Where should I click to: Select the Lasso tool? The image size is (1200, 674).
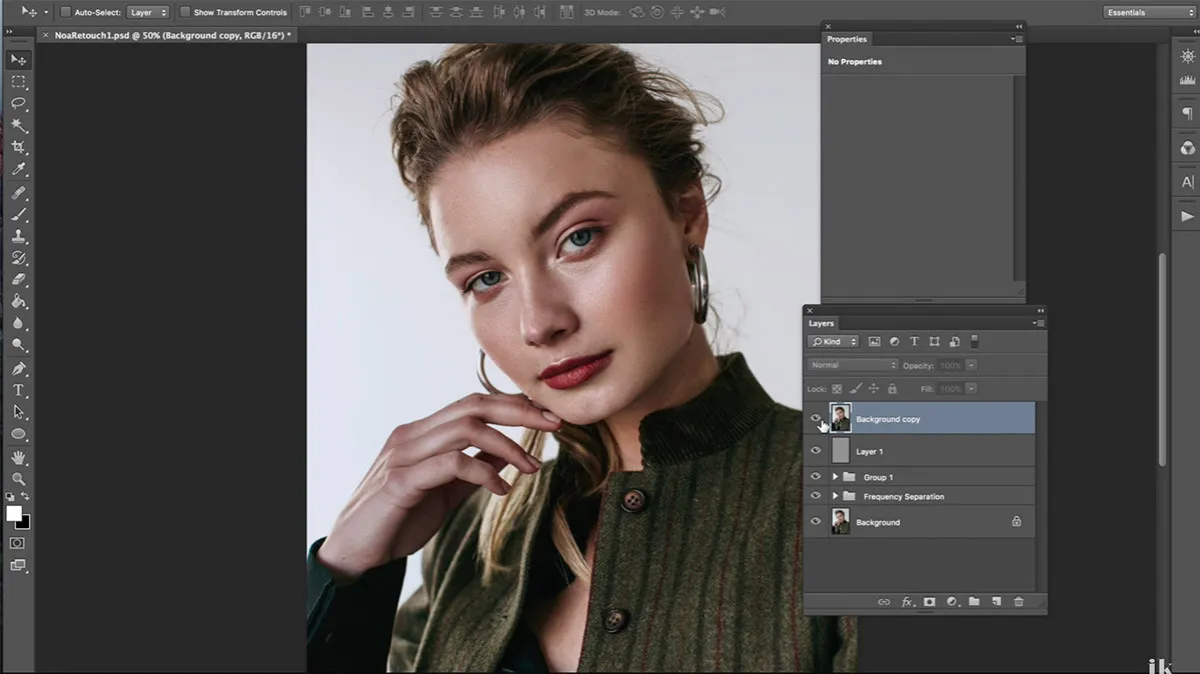pyautogui.click(x=18, y=104)
